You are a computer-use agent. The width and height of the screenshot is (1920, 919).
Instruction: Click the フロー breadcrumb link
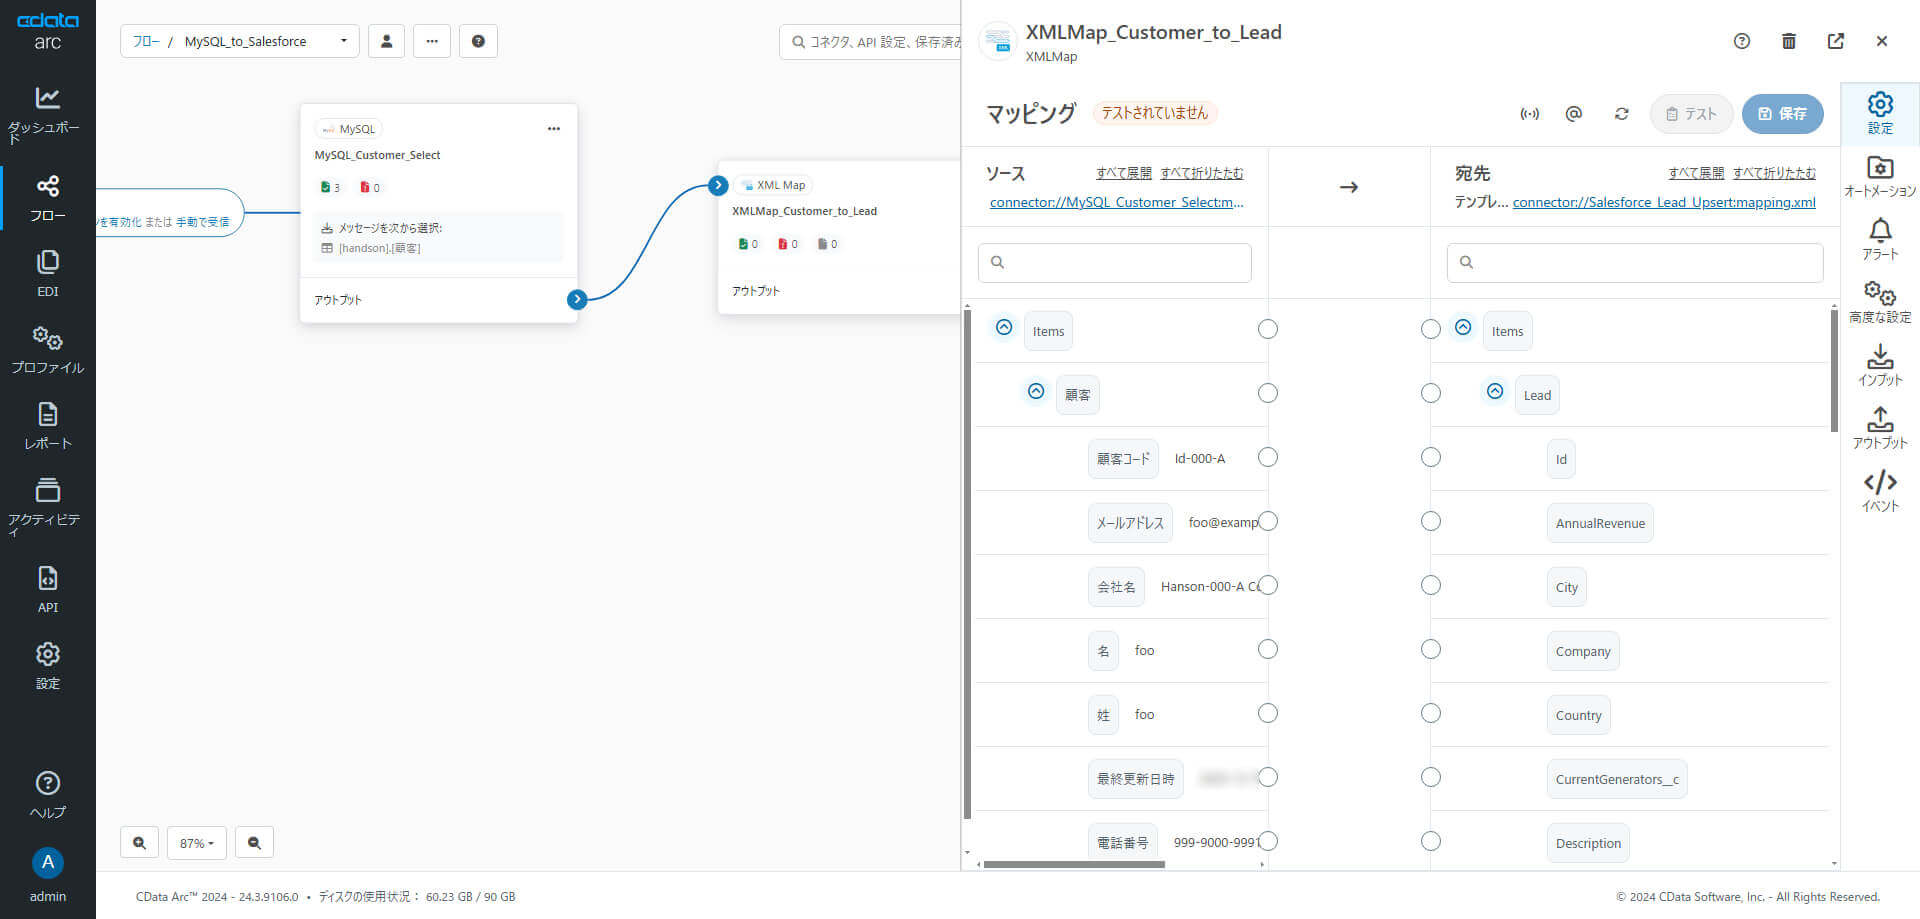(146, 41)
